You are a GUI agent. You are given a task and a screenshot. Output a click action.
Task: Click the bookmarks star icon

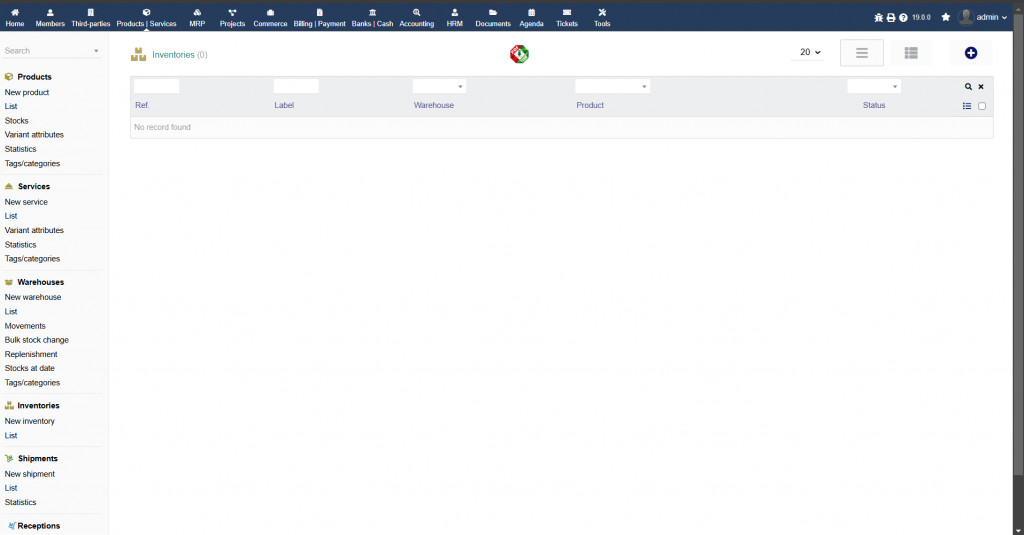tap(946, 17)
